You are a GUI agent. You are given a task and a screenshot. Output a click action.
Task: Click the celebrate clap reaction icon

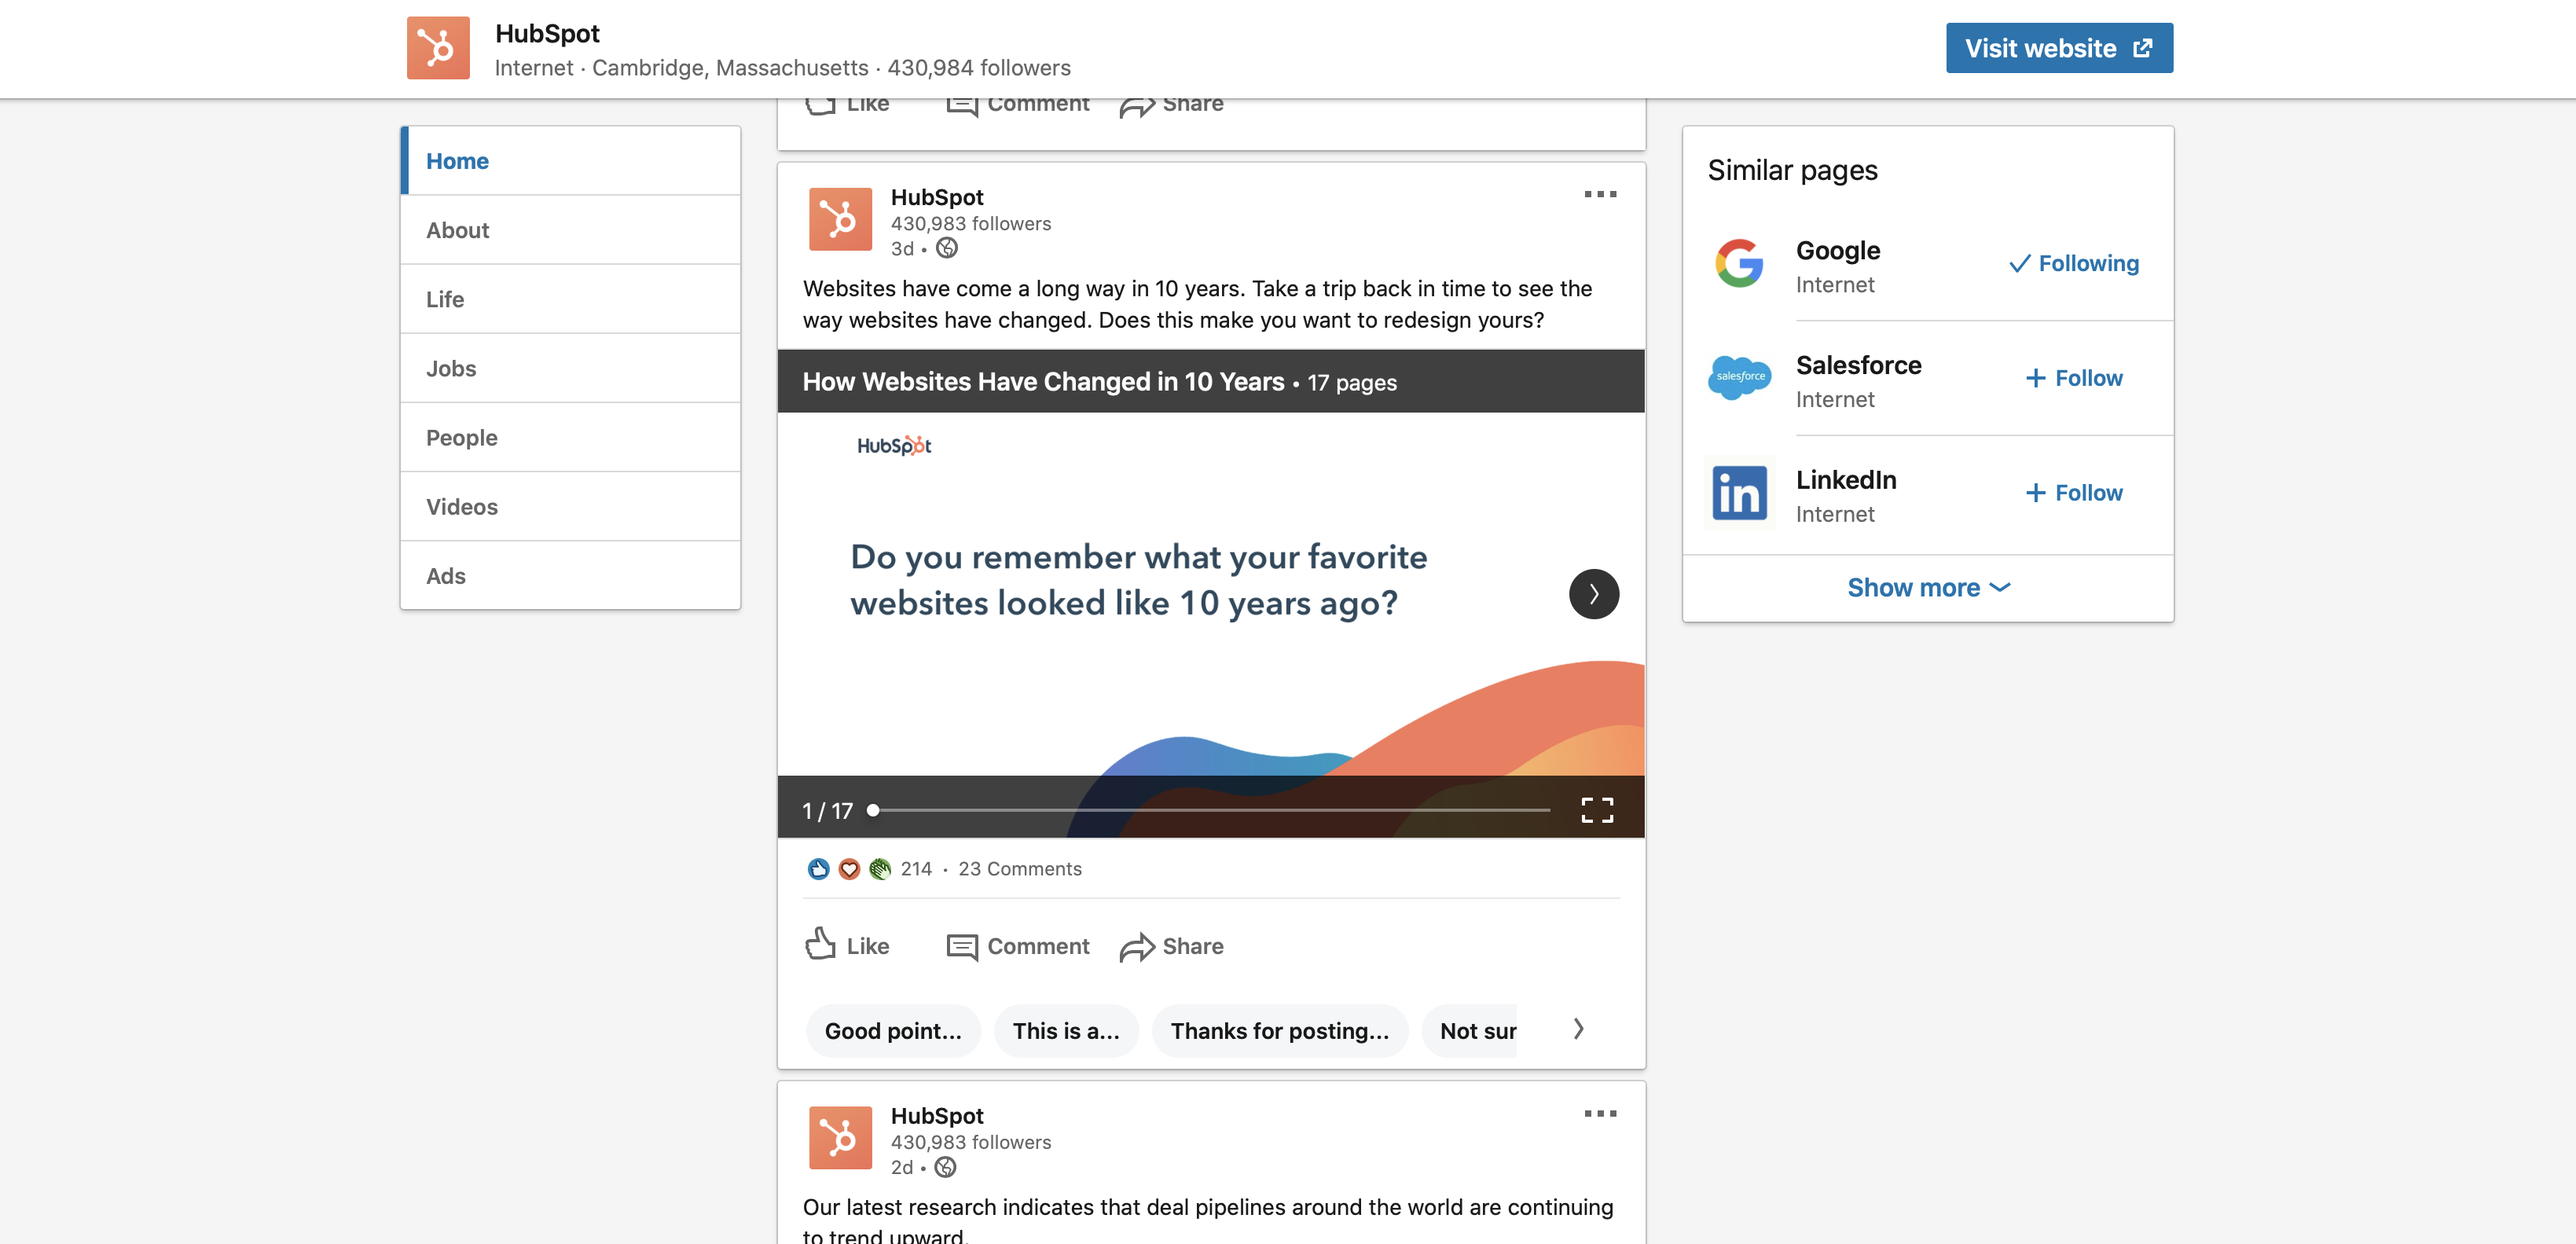(x=880, y=869)
